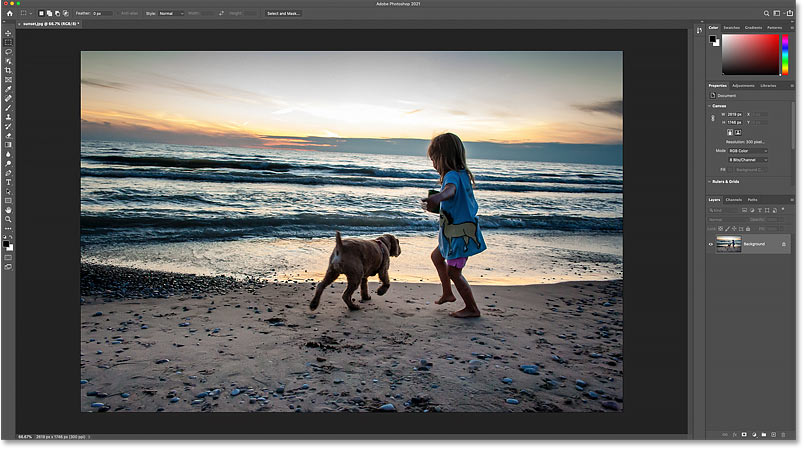Choose Add to selection mode
The height and width of the screenshot is (449, 804).
click(49, 13)
